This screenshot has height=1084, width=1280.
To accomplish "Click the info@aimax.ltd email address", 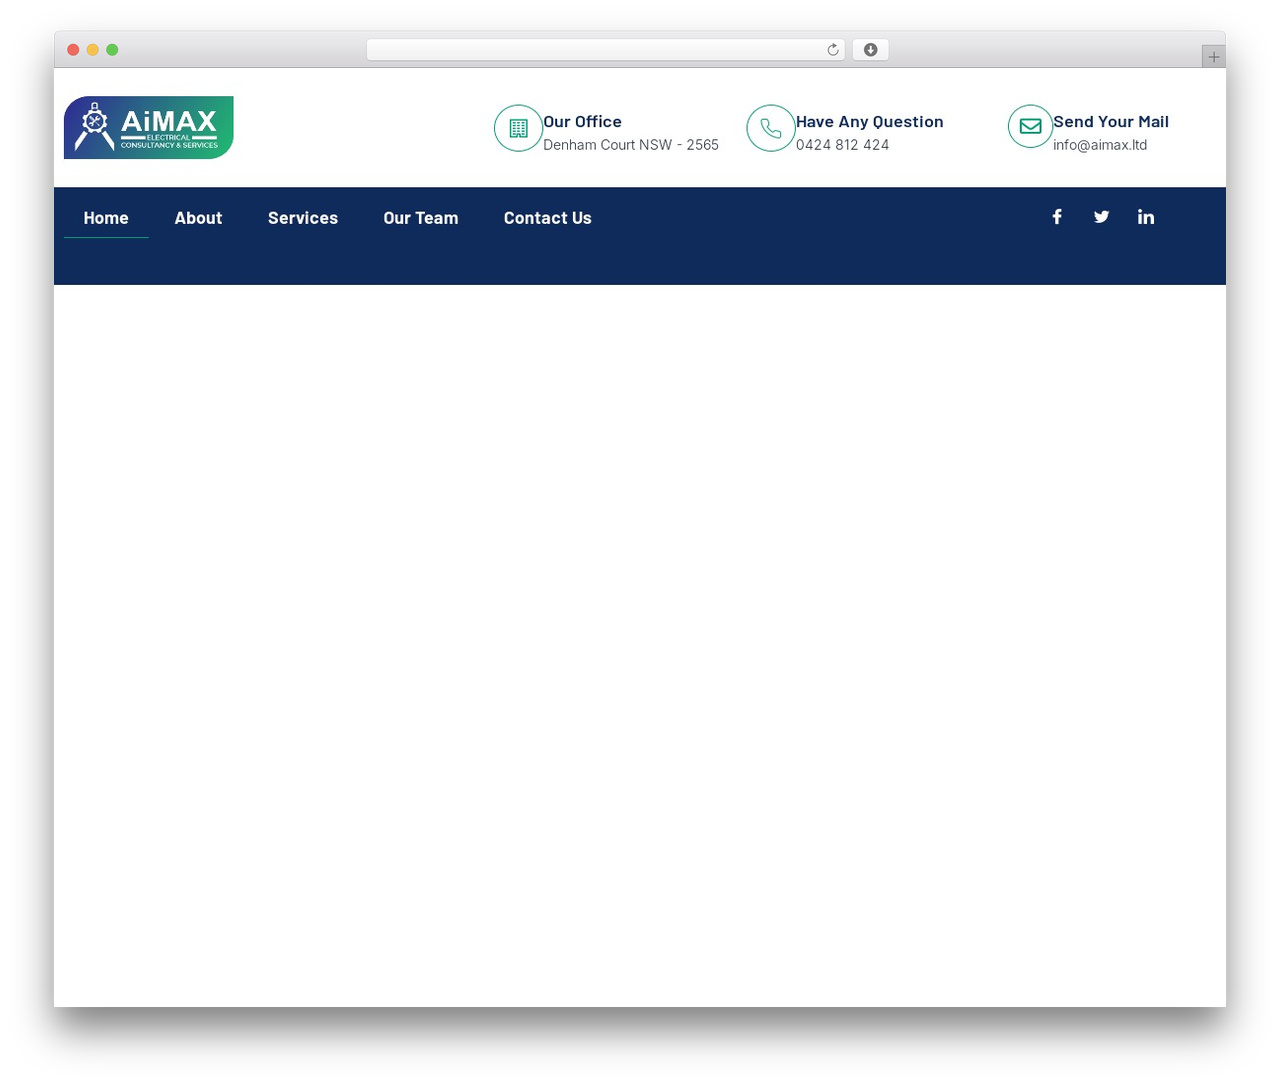I will coord(1100,145).
